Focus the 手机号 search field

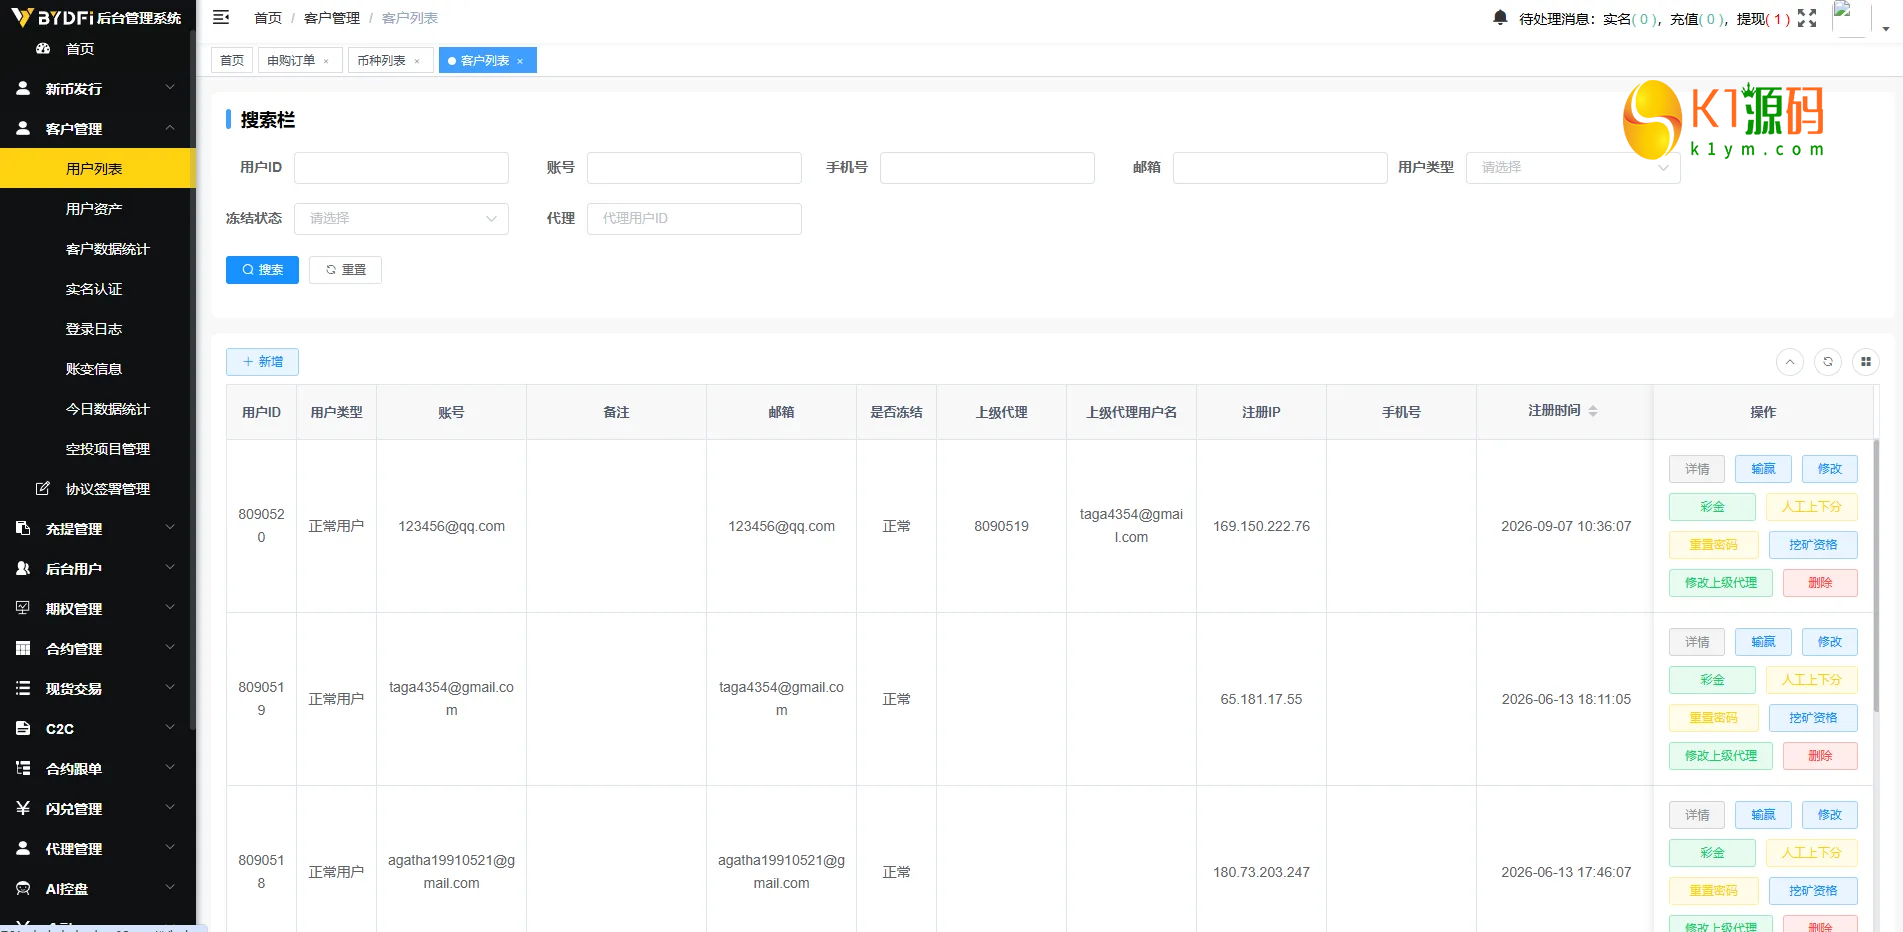coord(987,167)
